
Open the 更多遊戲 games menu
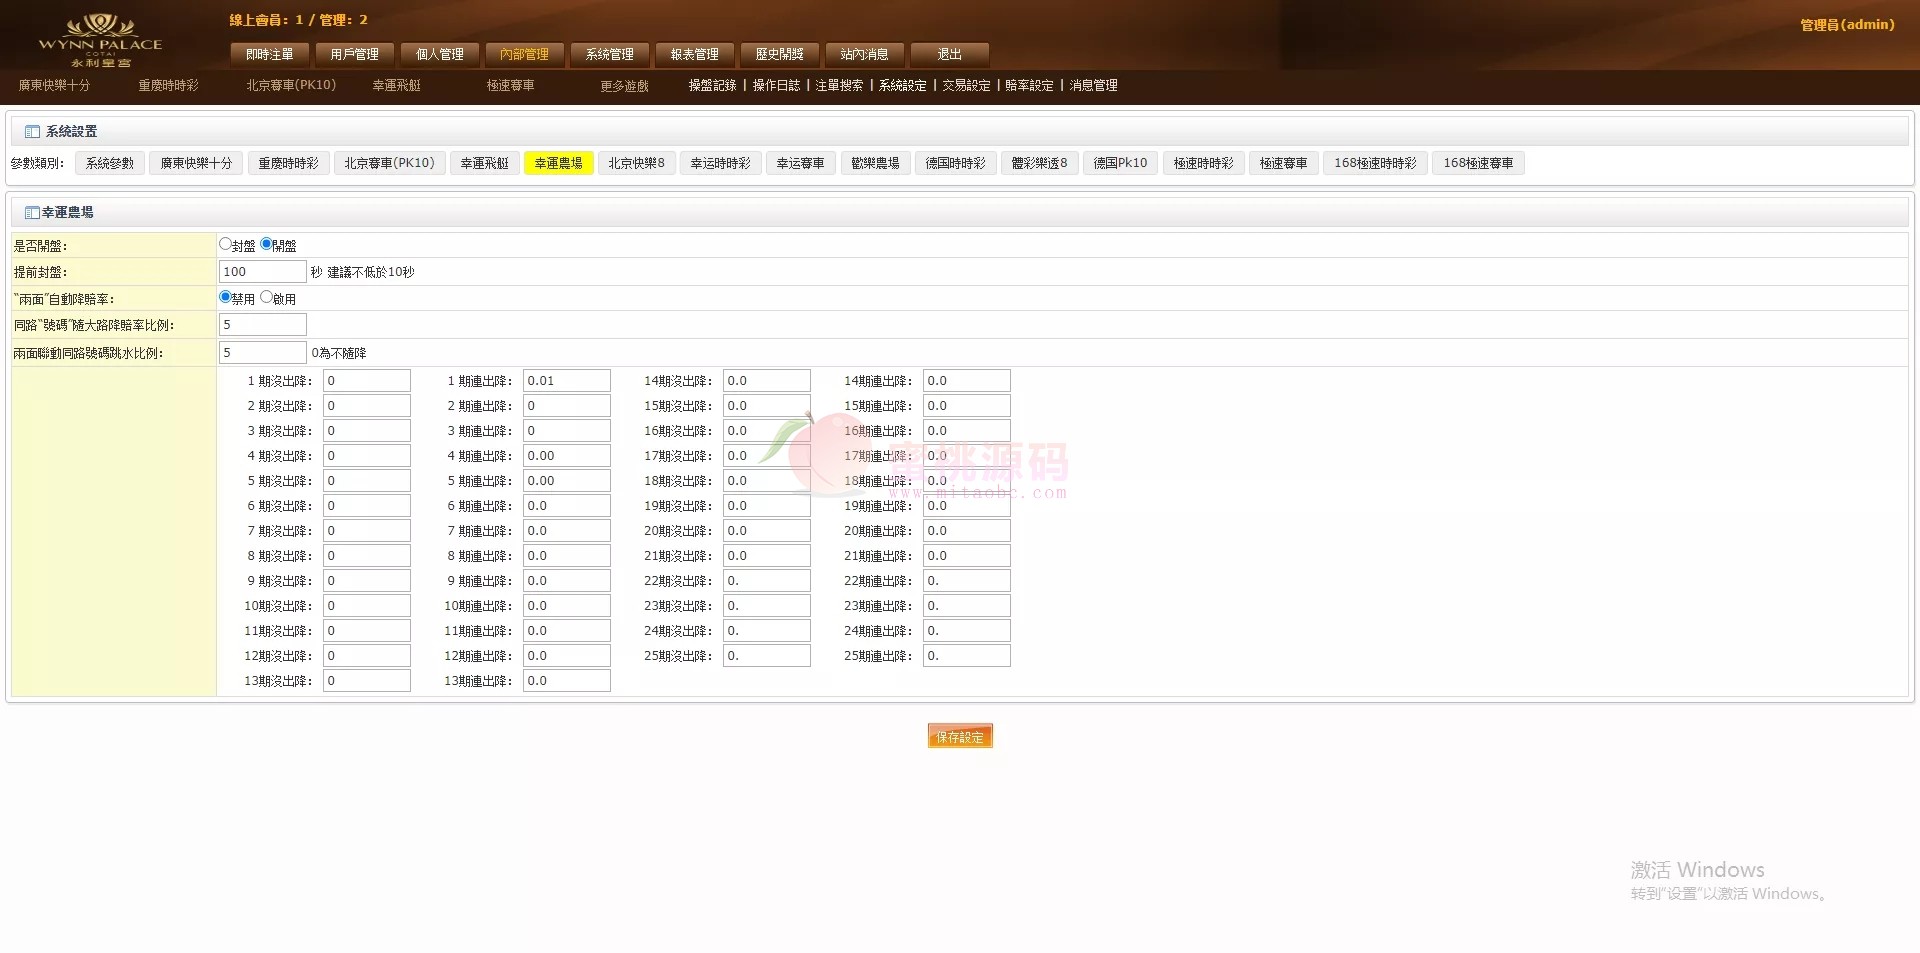tap(624, 86)
